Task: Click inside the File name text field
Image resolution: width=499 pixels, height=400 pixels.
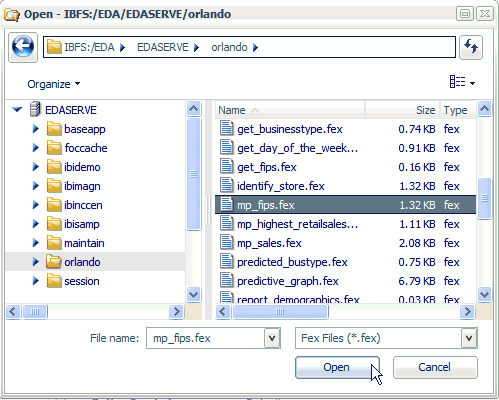Action: [x=206, y=338]
